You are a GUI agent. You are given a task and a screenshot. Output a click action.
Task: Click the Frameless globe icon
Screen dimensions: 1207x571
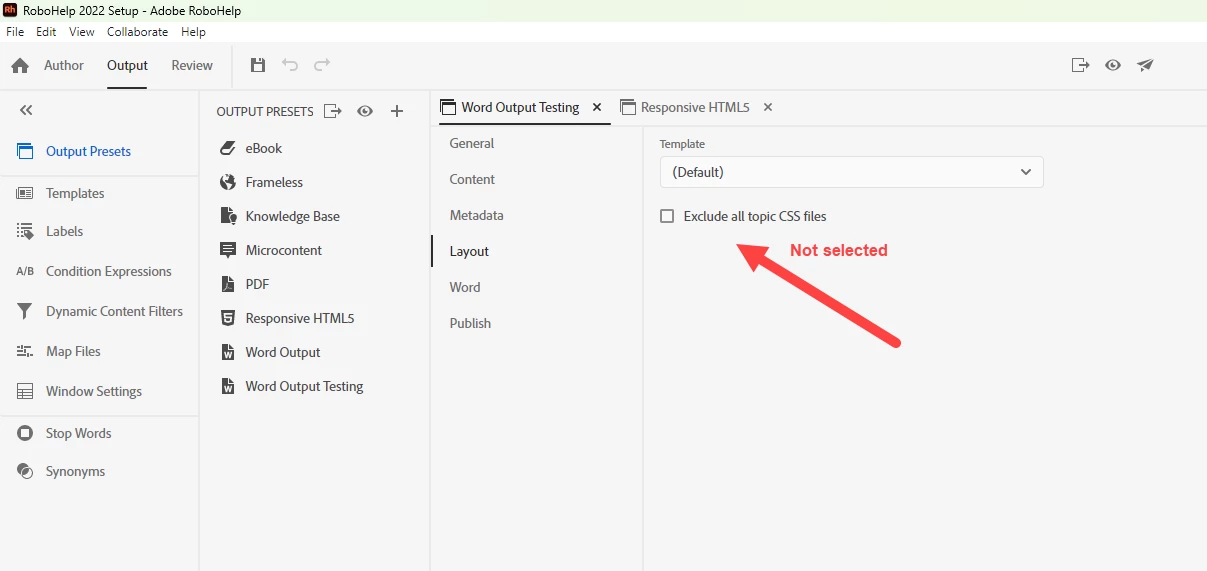coord(227,182)
